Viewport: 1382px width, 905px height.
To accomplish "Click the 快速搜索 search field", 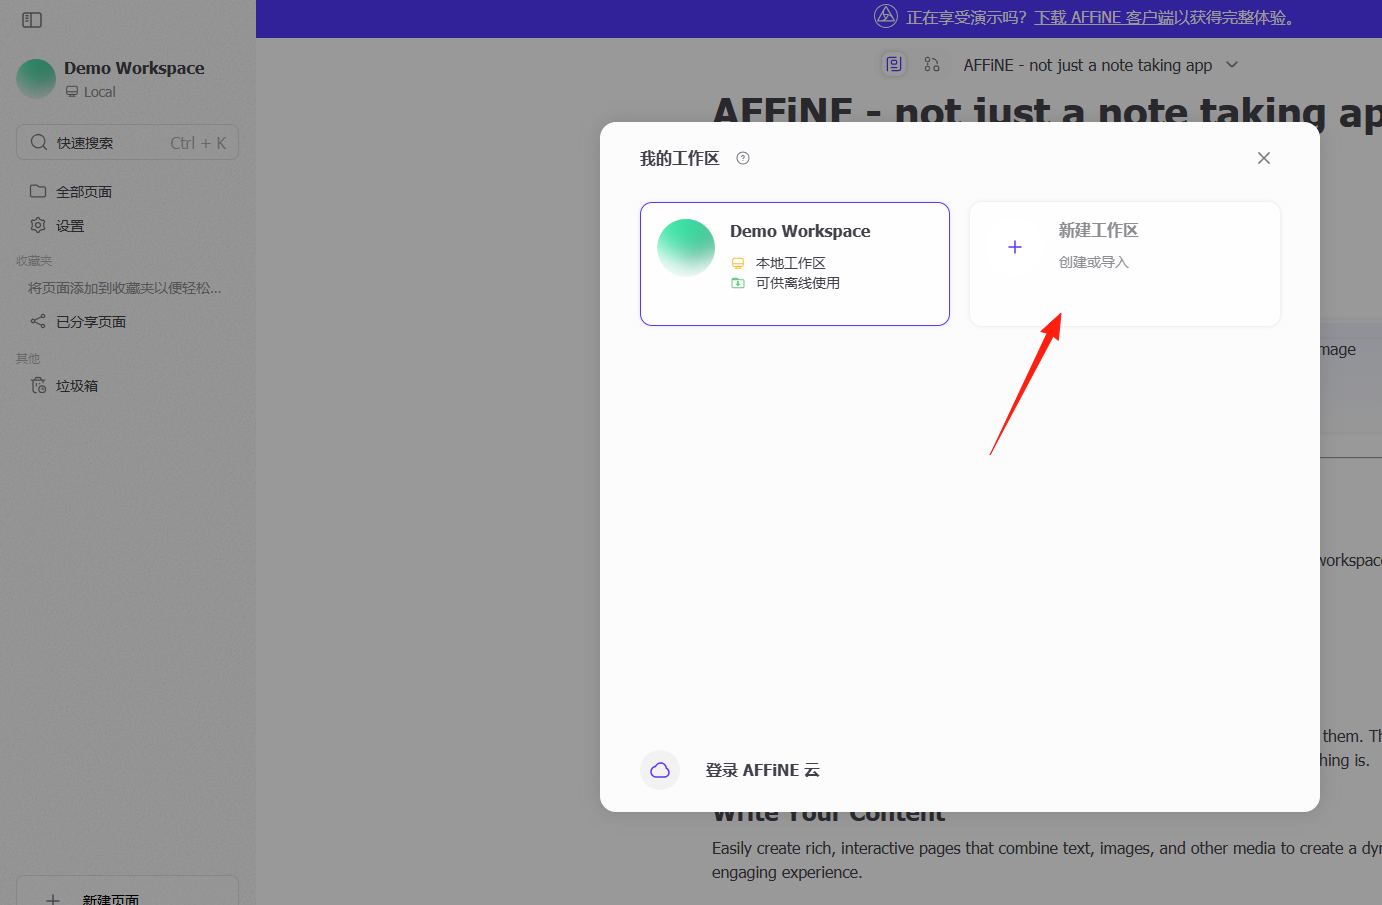I will 127,143.
